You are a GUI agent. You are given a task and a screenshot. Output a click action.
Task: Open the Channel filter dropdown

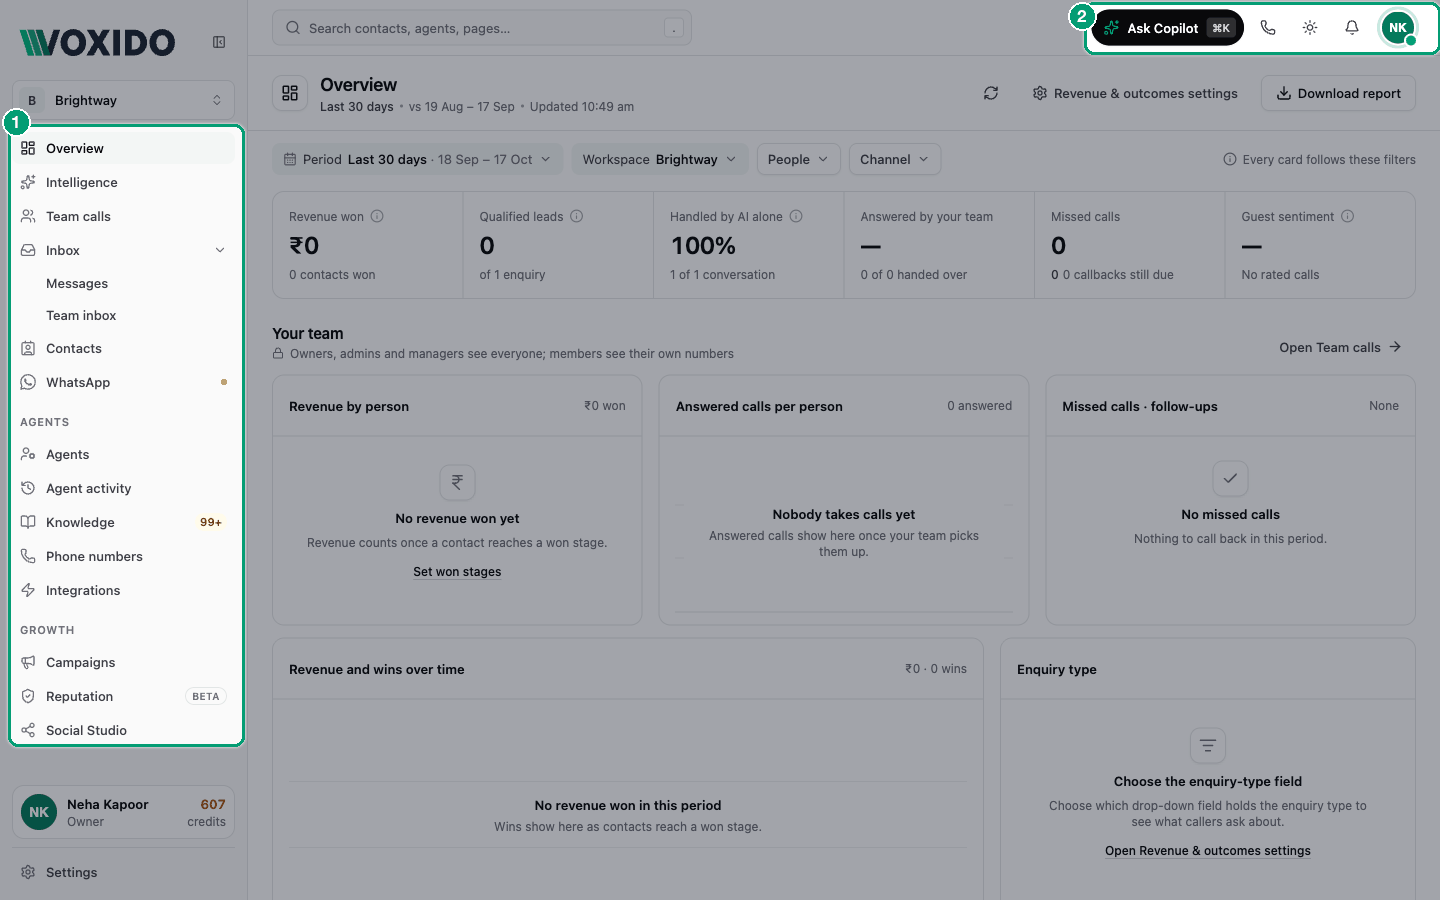(x=895, y=159)
